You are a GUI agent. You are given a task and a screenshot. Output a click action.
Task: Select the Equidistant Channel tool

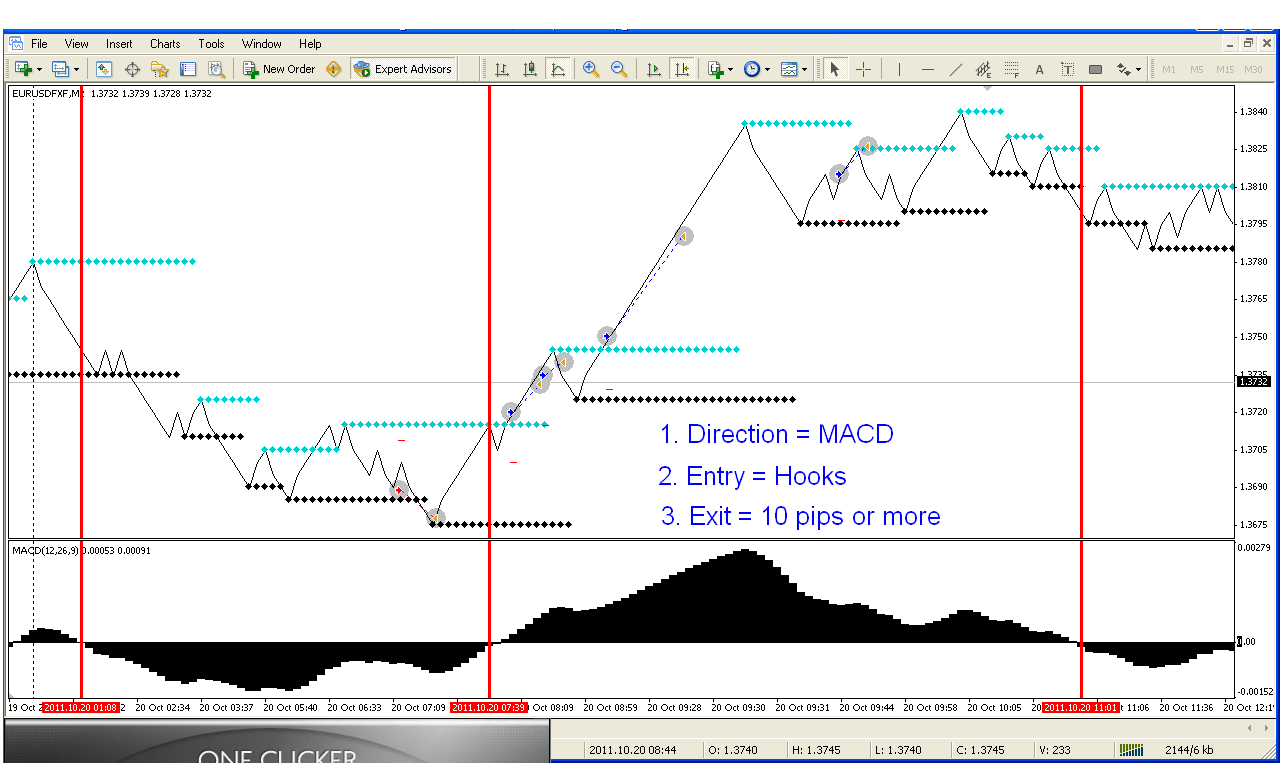983,69
